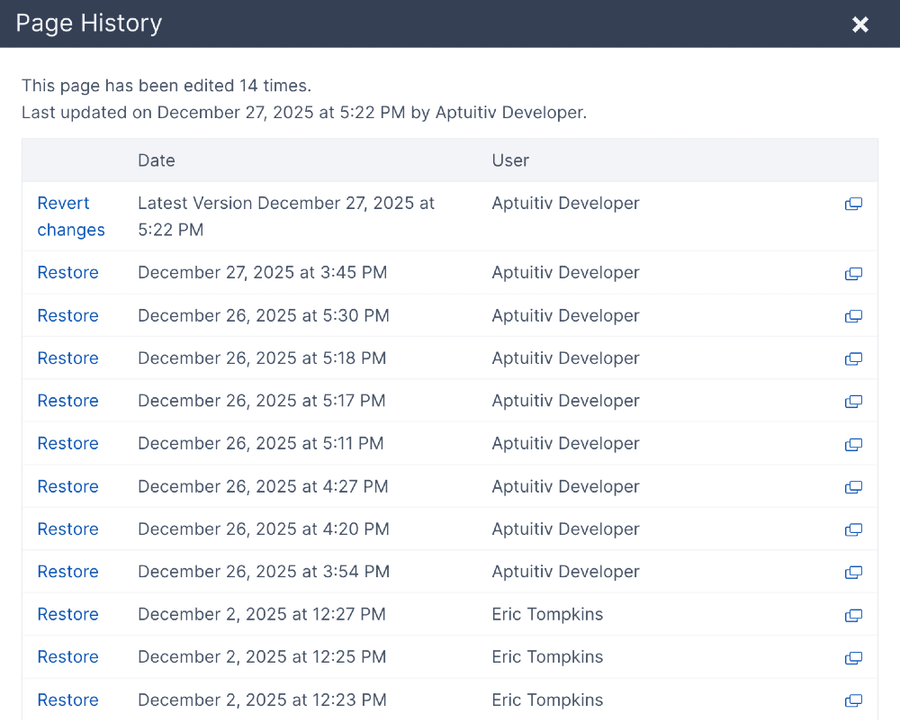This screenshot has width=900, height=720.
Task: Restore Eric Tompkins' 12:27 PM edit
Action: click(x=67, y=614)
